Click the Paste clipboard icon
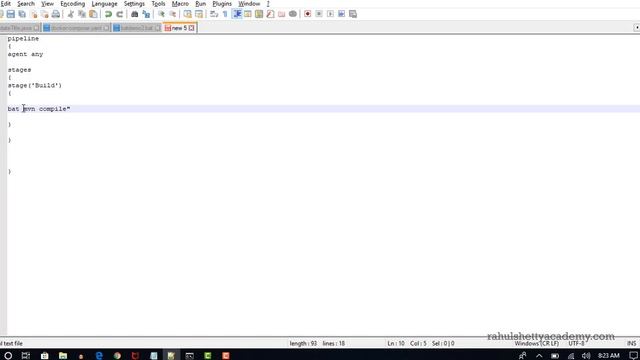 coord(93,14)
